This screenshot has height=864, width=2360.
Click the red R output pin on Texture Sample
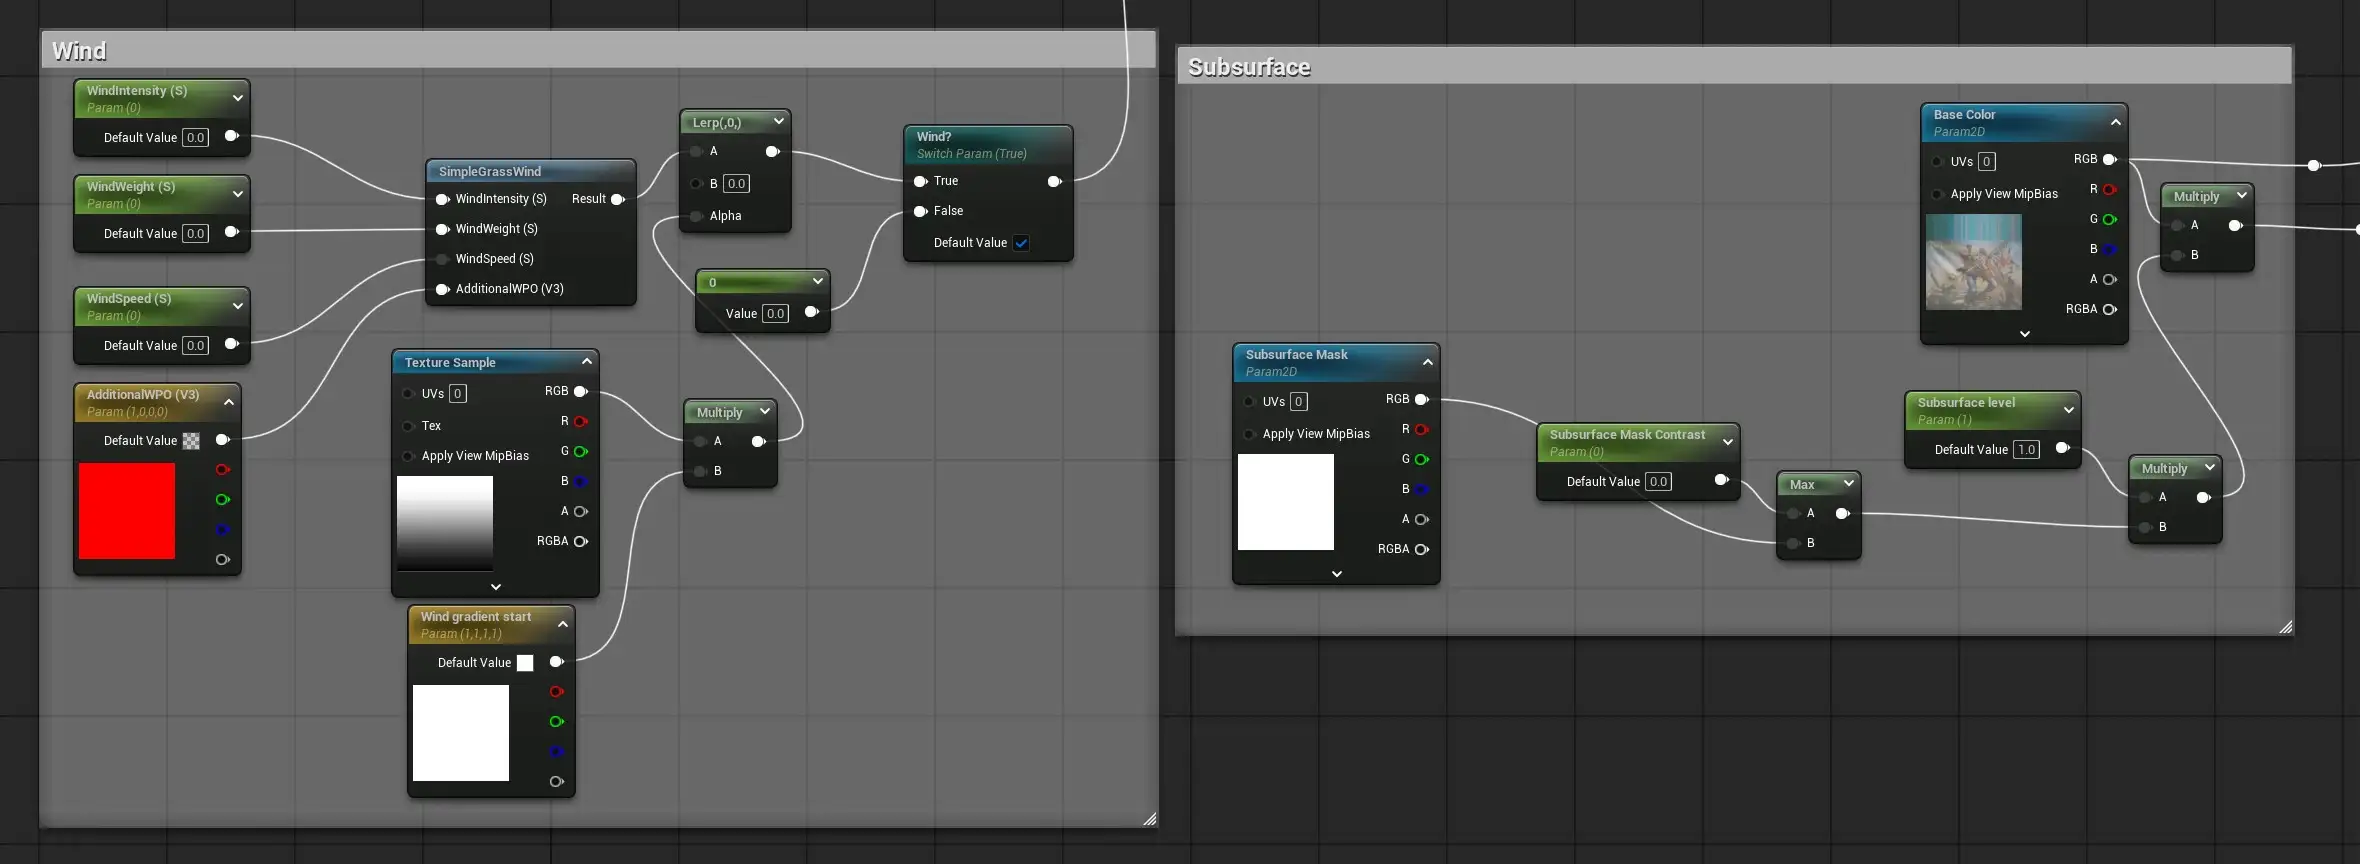(581, 421)
